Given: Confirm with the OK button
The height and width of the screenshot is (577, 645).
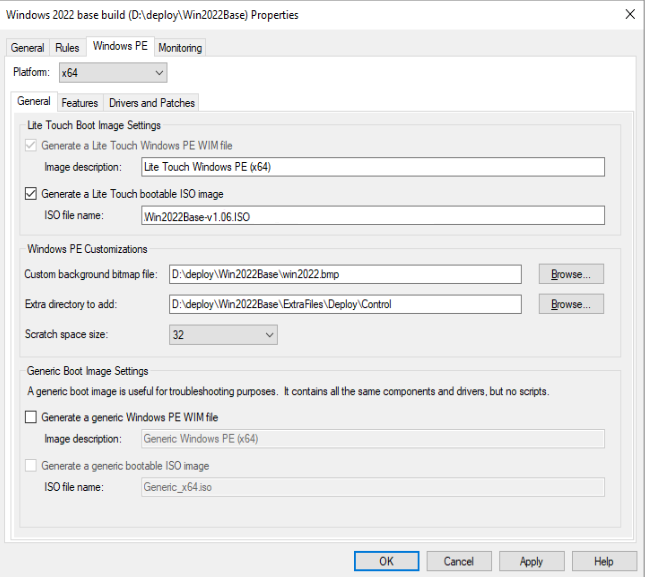Looking at the screenshot, I should (387, 561).
